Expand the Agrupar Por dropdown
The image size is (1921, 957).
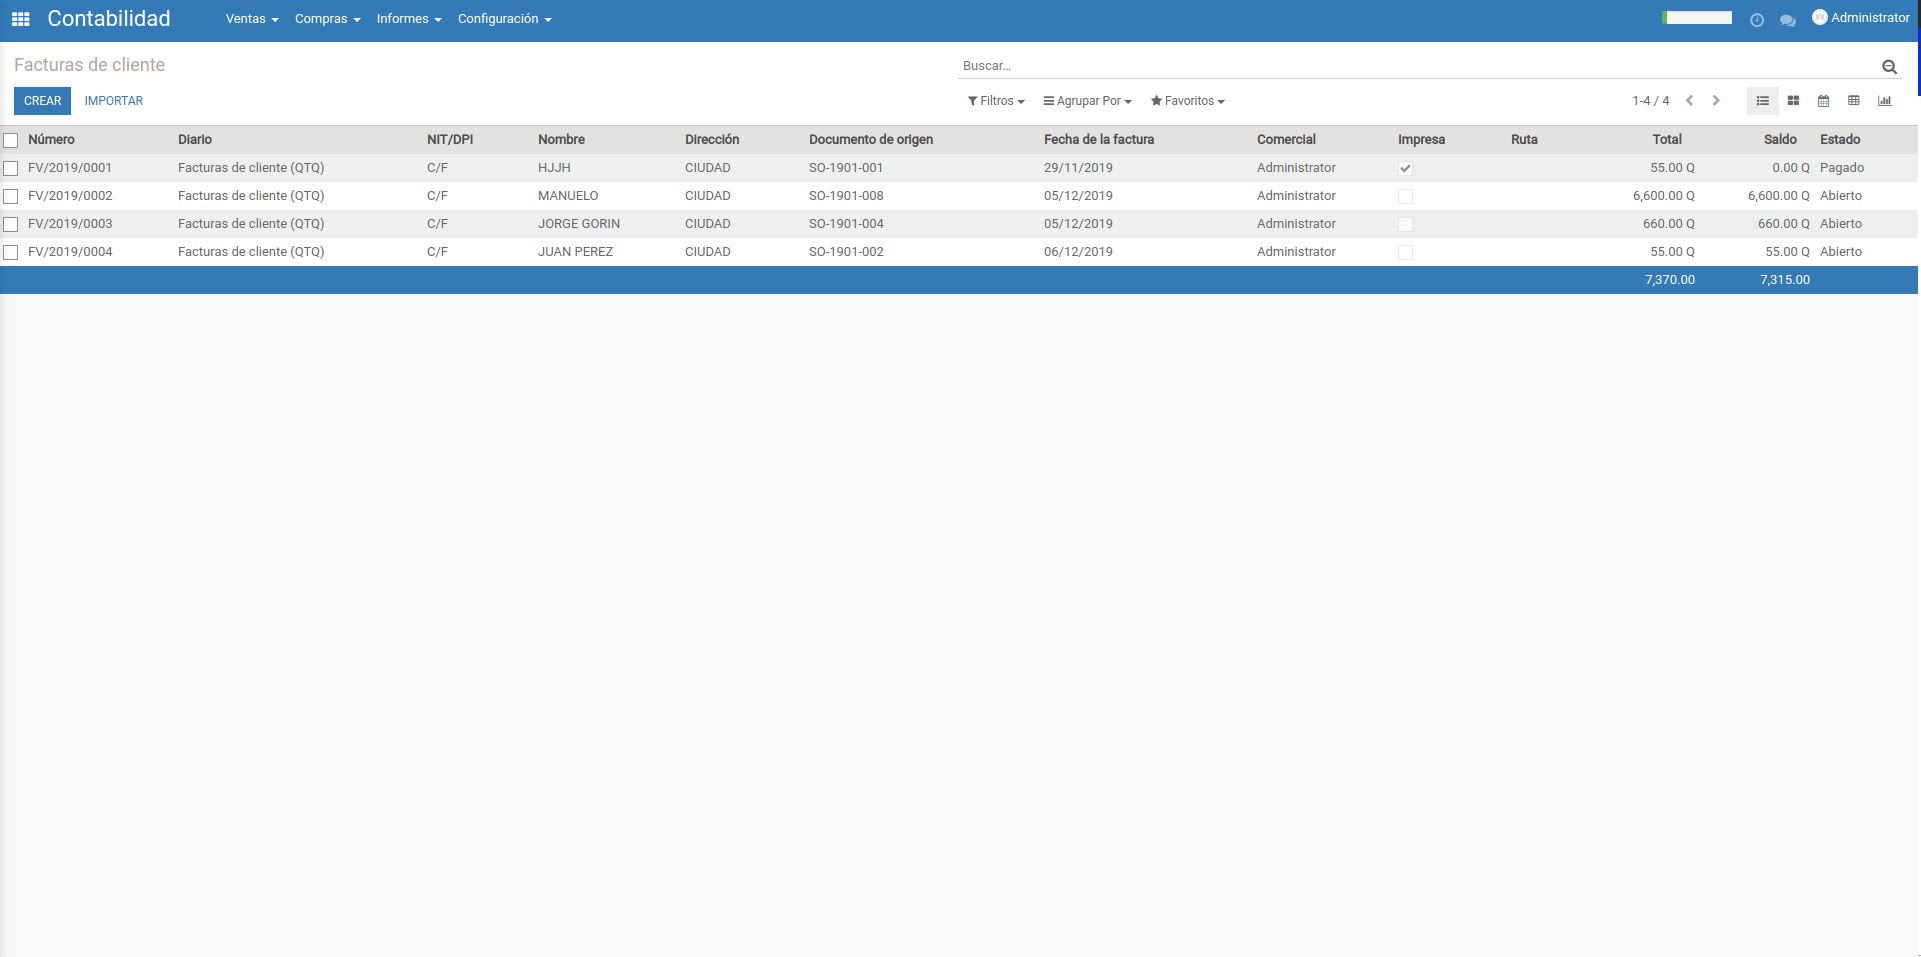coord(1087,101)
